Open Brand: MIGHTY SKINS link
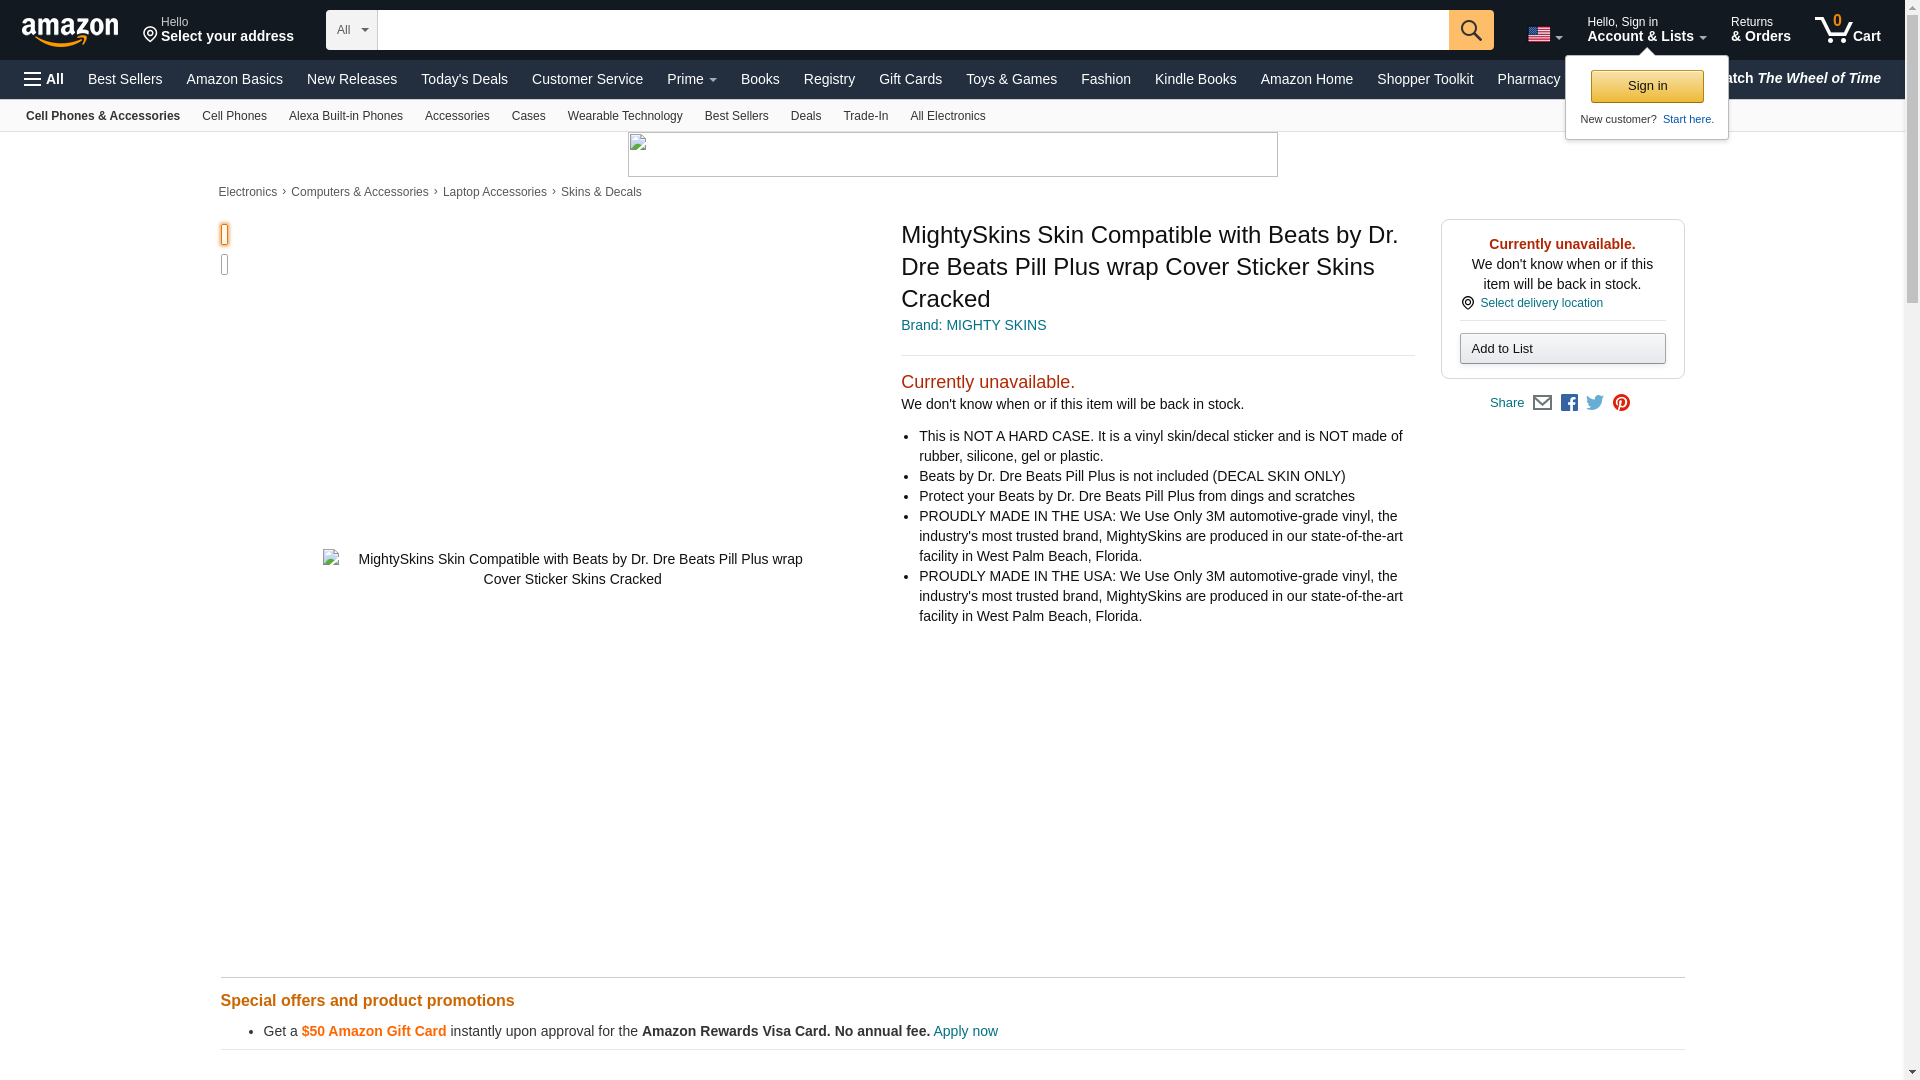 (x=973, y=325)
